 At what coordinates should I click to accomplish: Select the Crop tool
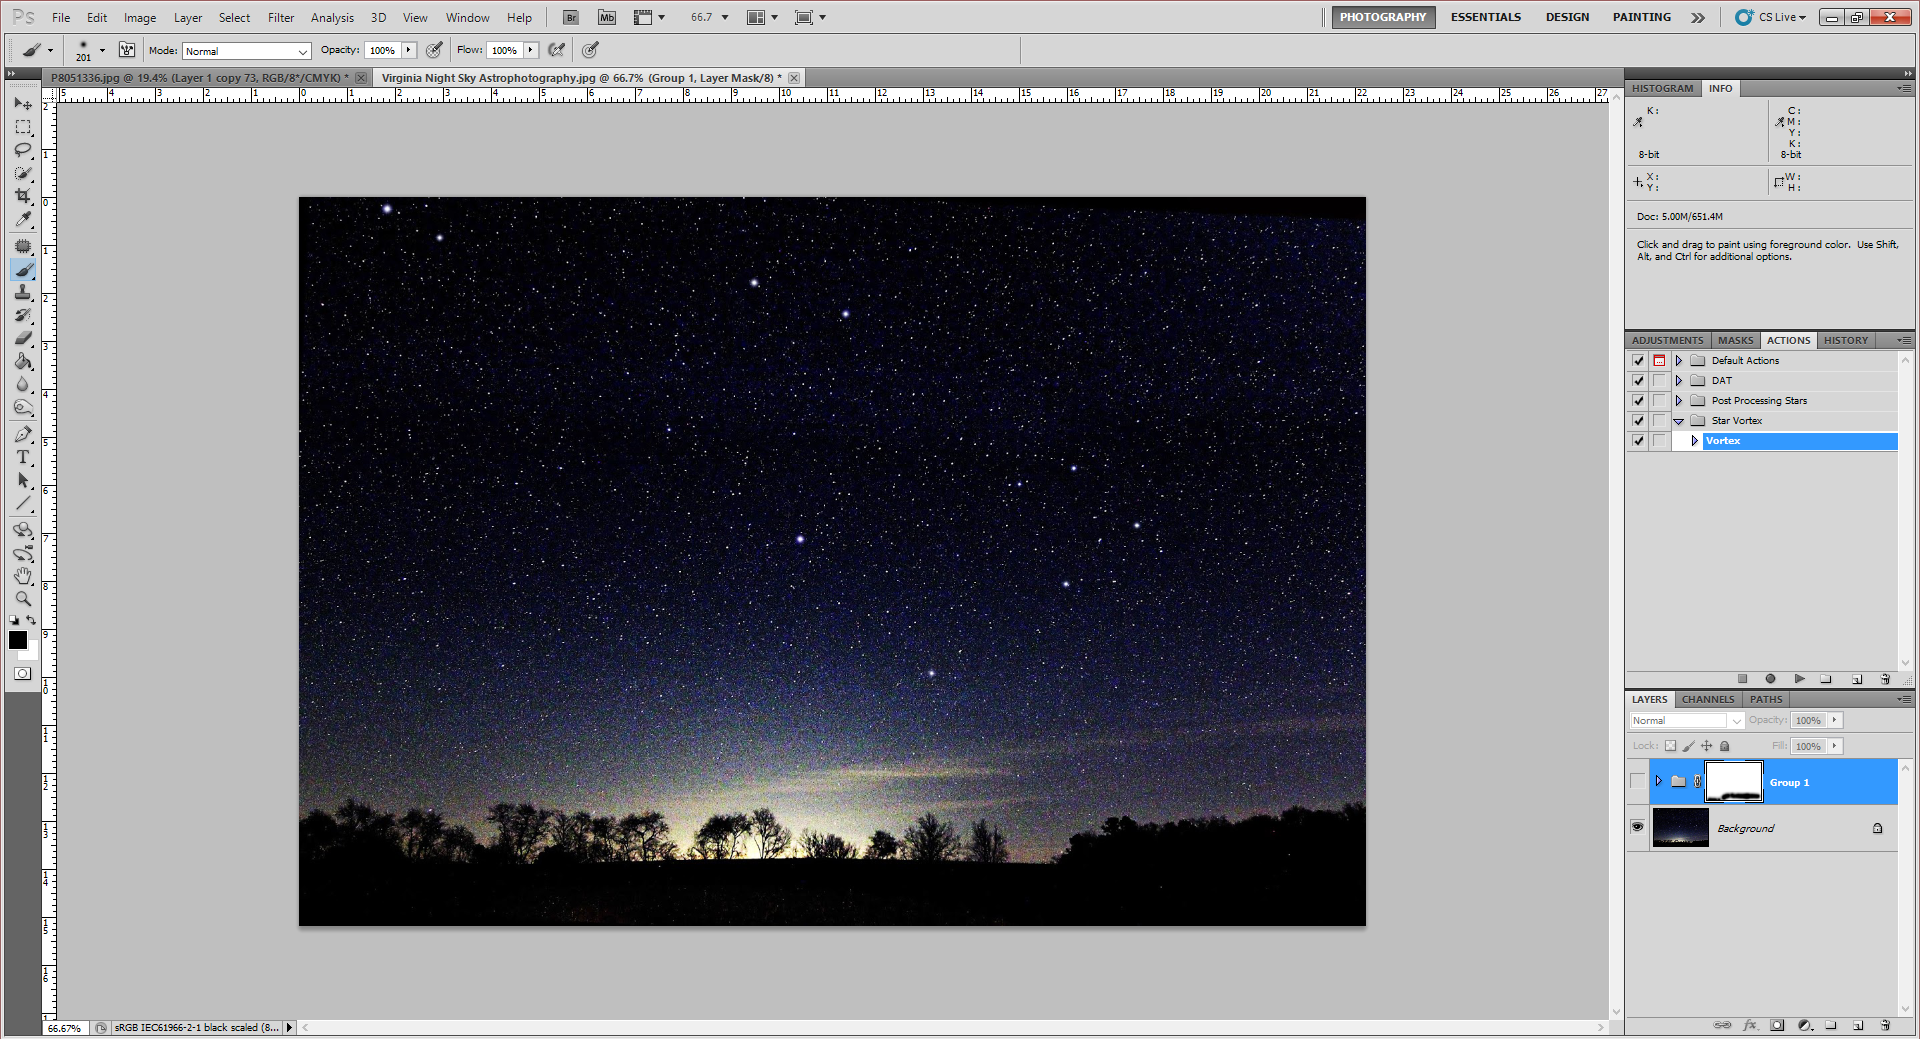[23, 196]
